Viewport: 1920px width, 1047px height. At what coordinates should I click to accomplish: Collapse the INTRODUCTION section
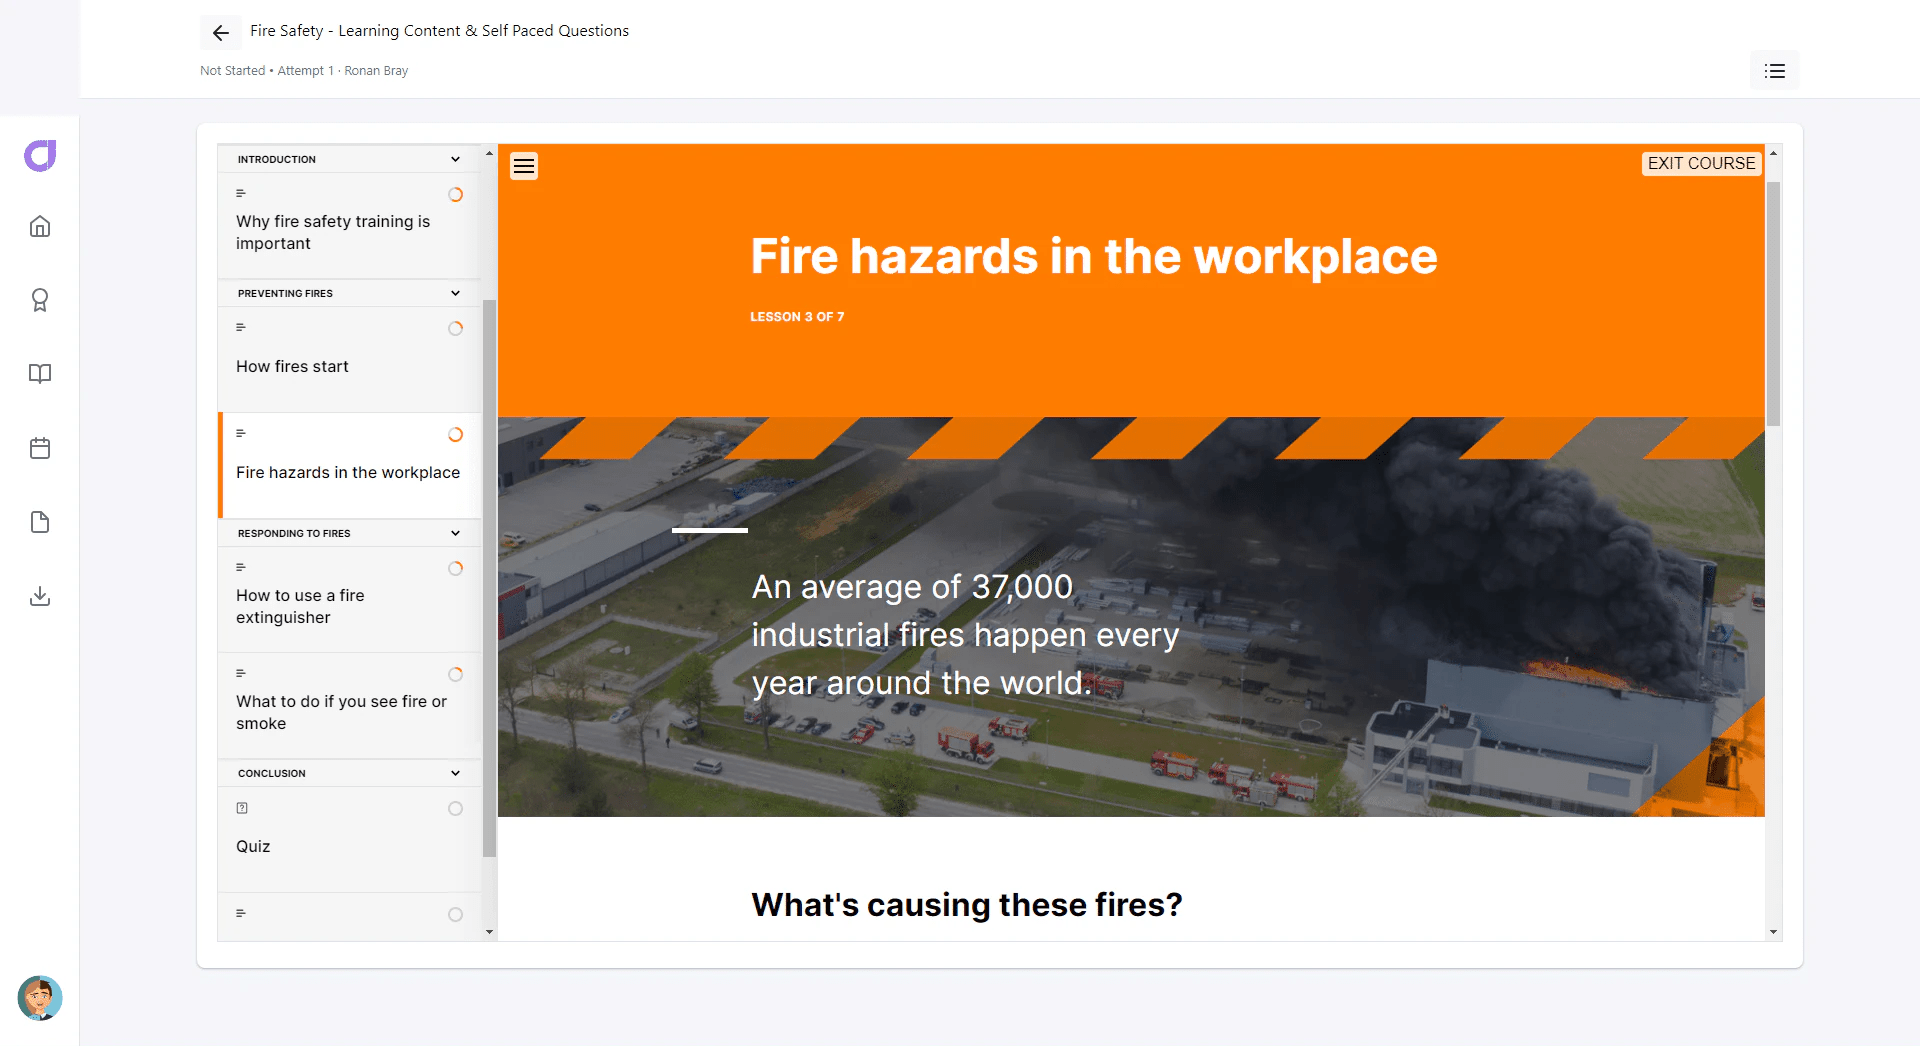point(455,159)
